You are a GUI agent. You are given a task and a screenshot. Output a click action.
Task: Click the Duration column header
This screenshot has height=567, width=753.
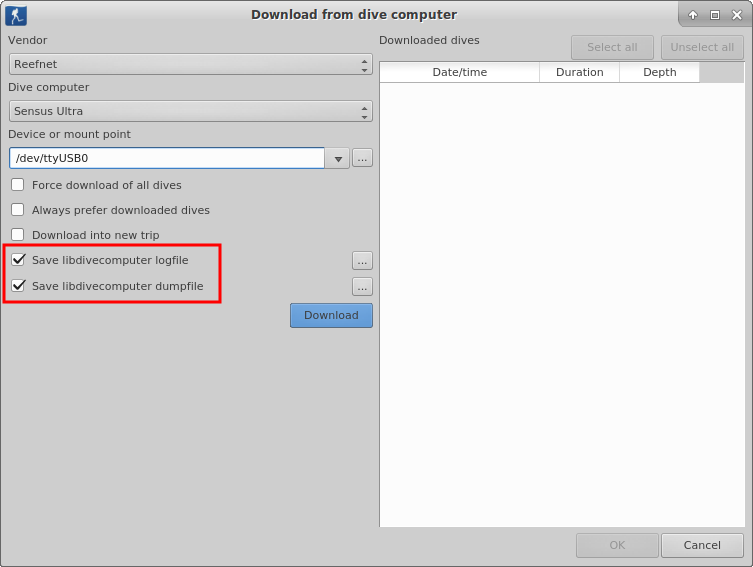(x=579, y=72)
